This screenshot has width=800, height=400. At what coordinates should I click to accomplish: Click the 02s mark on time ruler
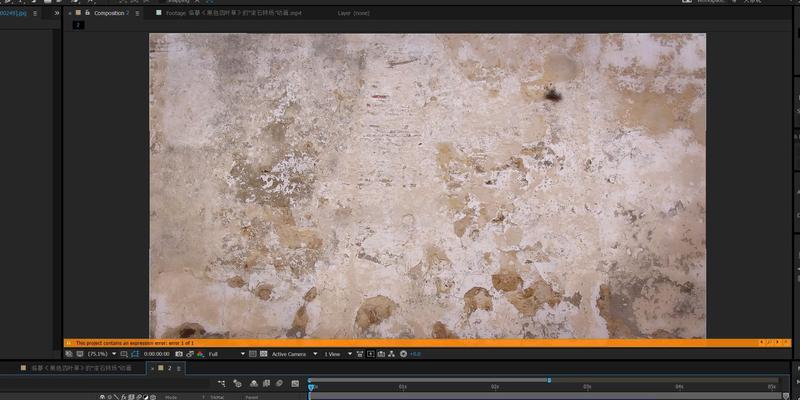[495, 387]
